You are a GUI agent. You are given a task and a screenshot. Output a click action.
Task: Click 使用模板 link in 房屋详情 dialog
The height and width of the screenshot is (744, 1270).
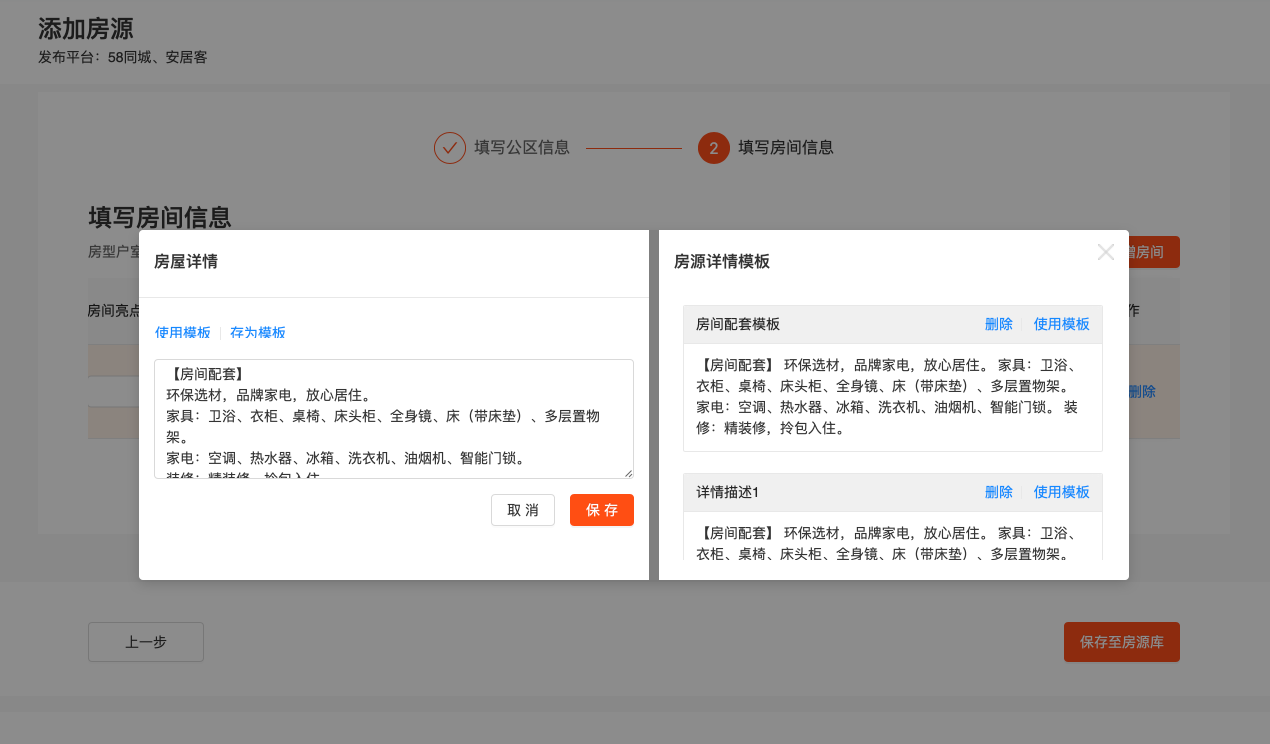[x=183, y=333]
